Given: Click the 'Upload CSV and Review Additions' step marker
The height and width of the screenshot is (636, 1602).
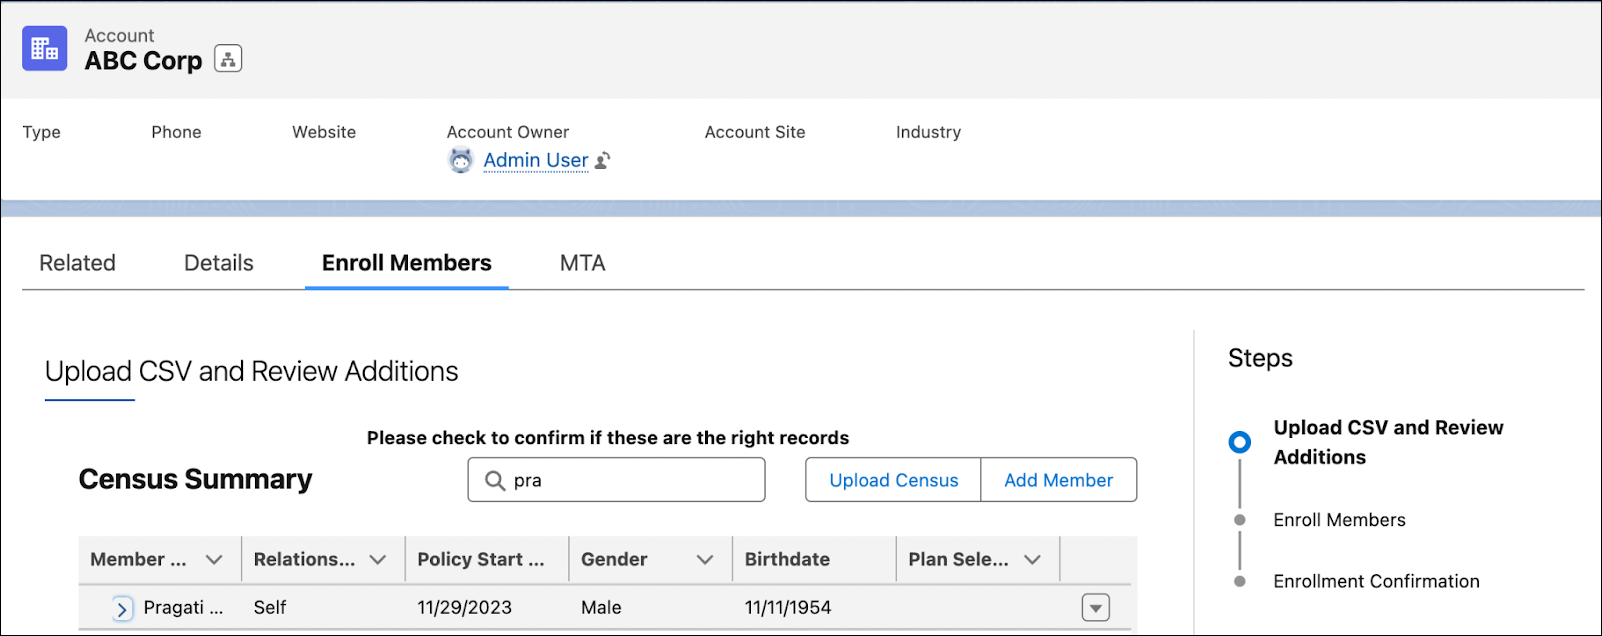Looking at the screenshot, I should 1240,442.
